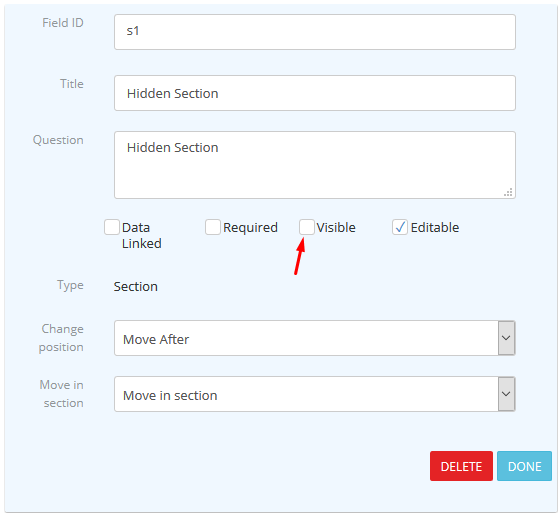Screen dimensions: 560x513
Task: Tick the Required checkbox
Action: [213, 227]
